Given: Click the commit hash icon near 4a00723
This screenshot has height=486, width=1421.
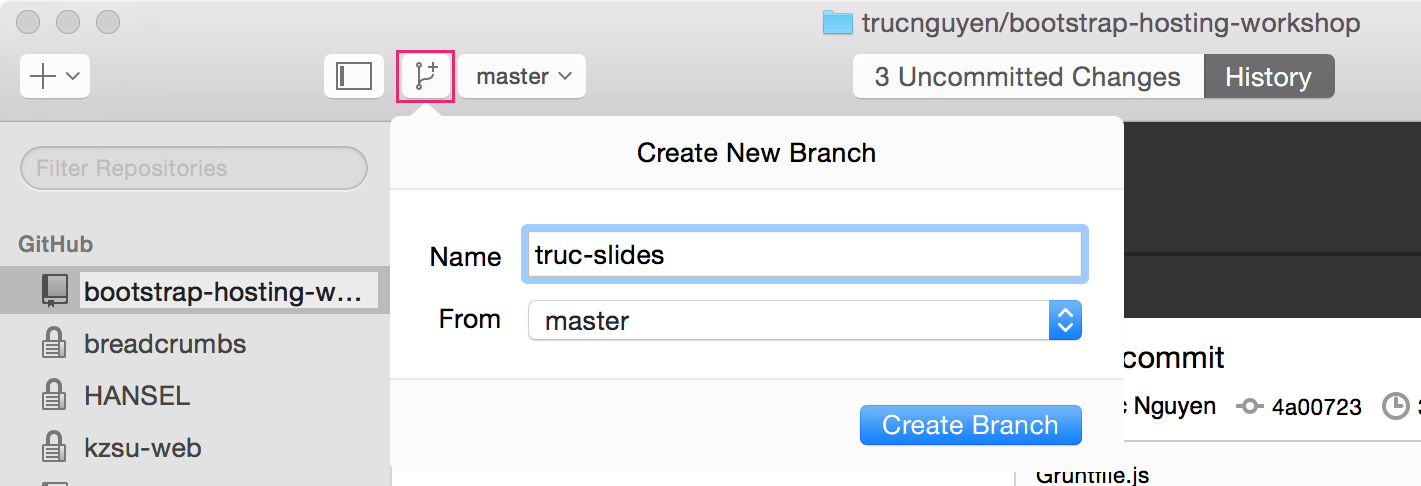Looking at the screenshot, I should point(1250,407).
